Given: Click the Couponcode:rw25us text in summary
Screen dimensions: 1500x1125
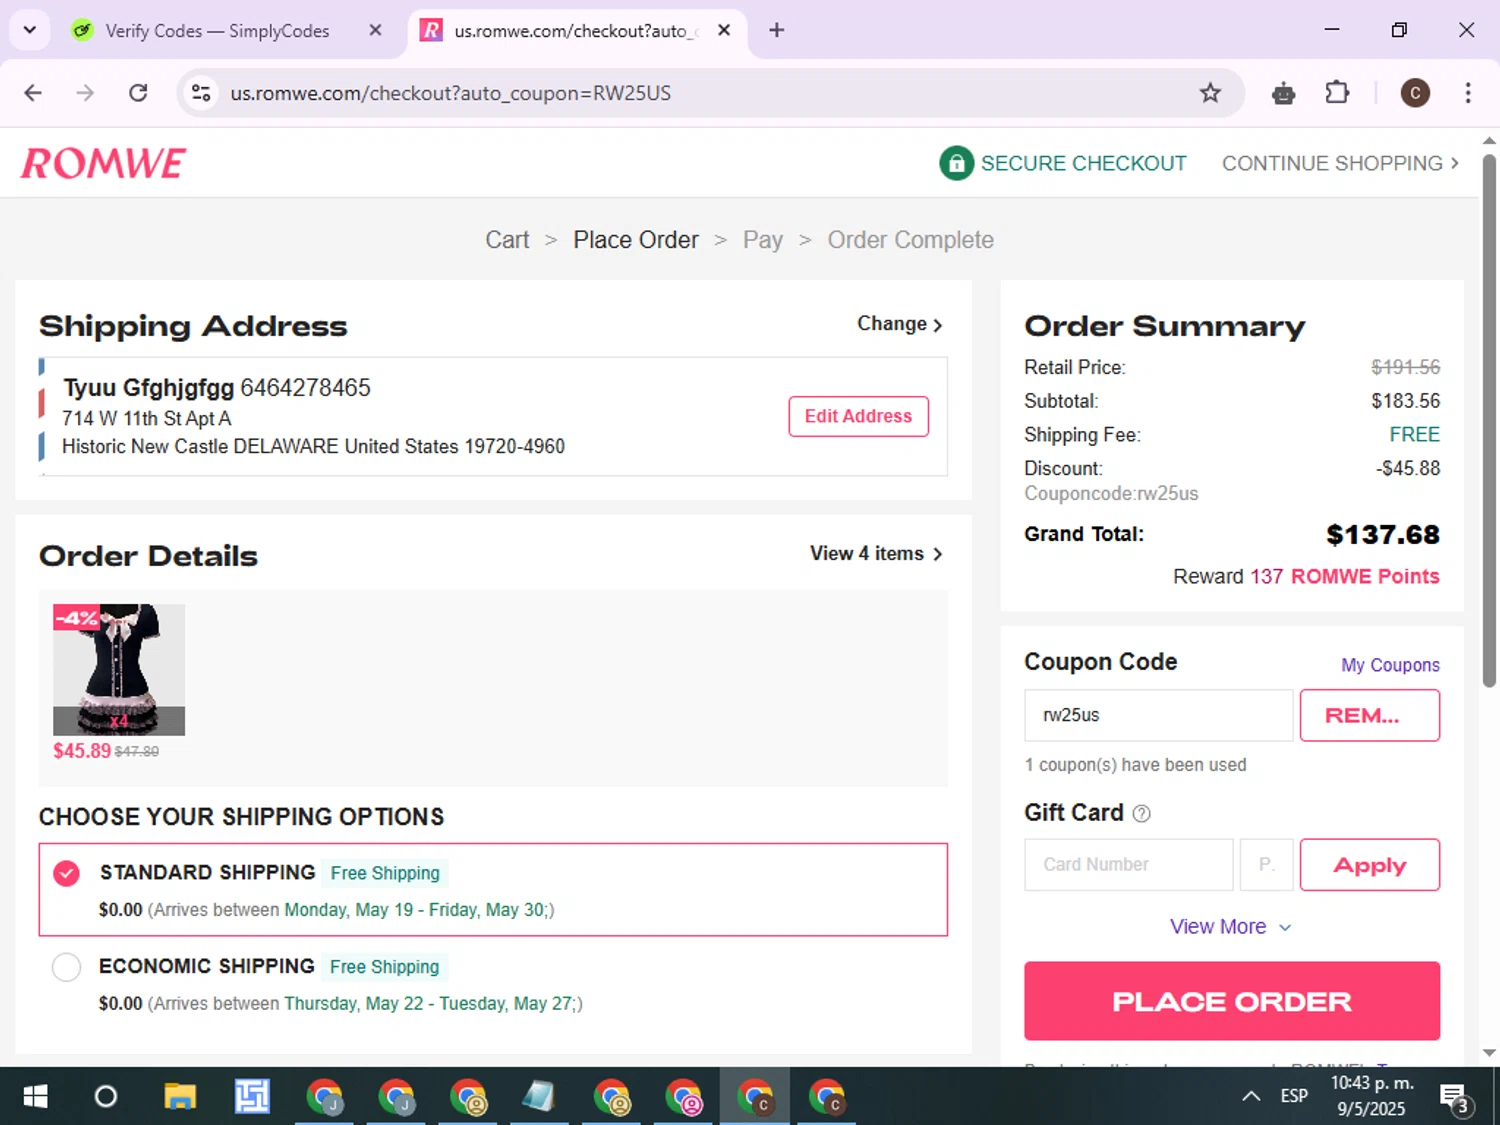Looking at the screenshot, I should [1110, 494].
